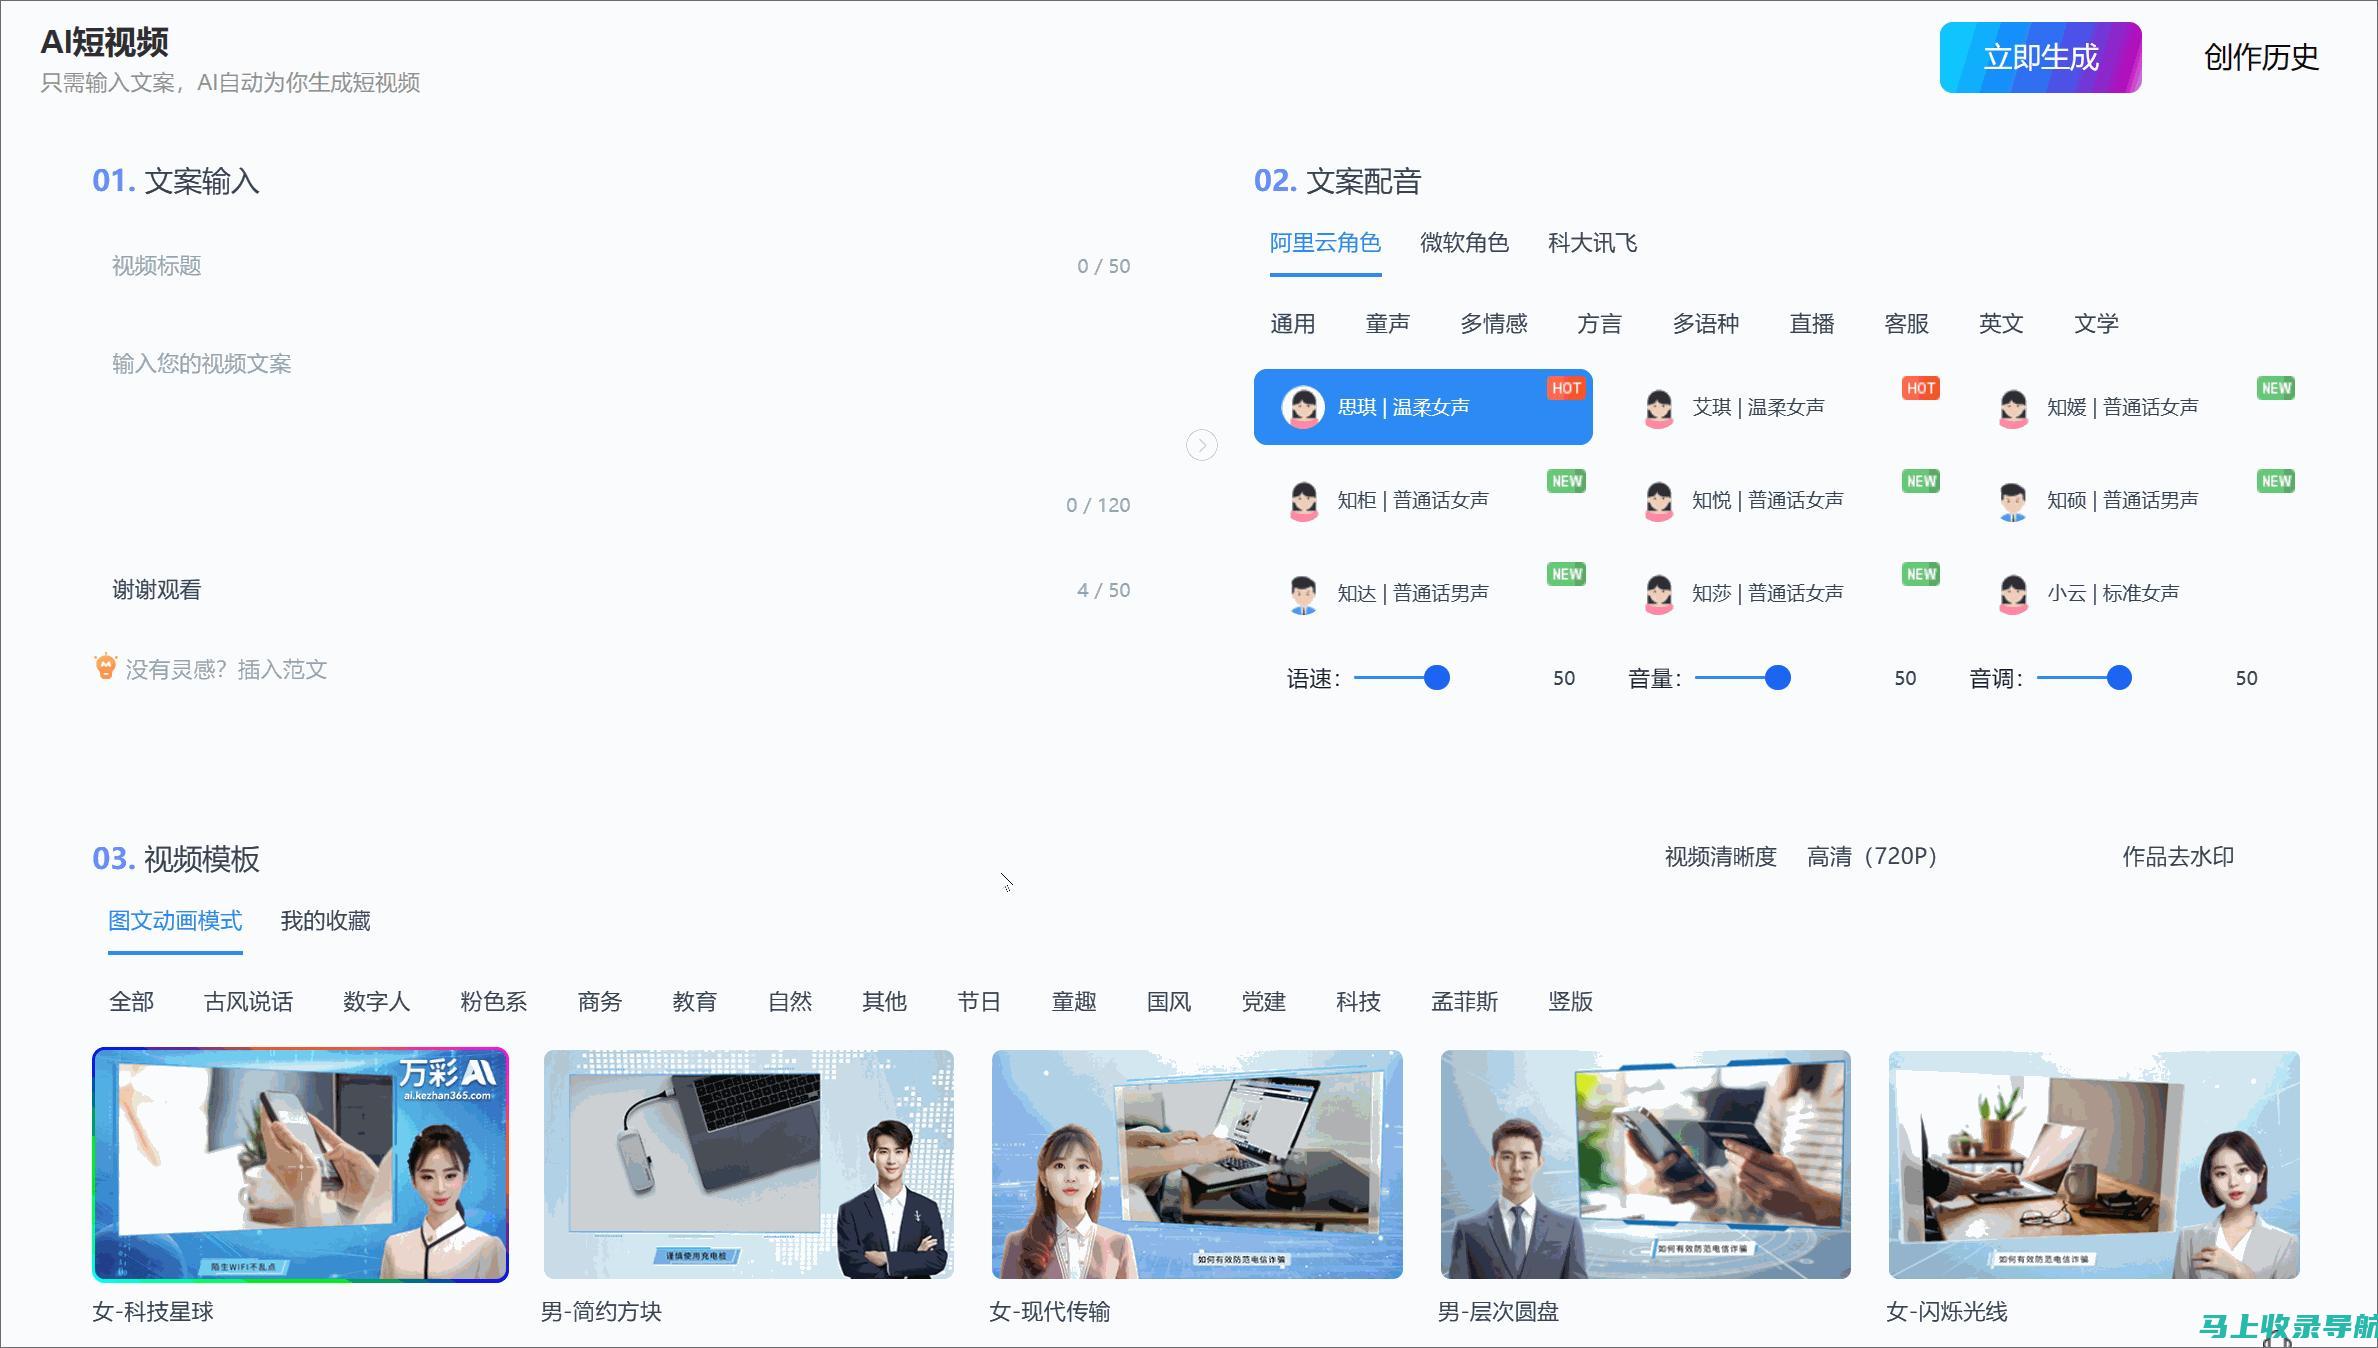Select the 男-简约方块 template thumbnail
This screenshot has height=1348, width=2378.
click(x=748, y=1165)
